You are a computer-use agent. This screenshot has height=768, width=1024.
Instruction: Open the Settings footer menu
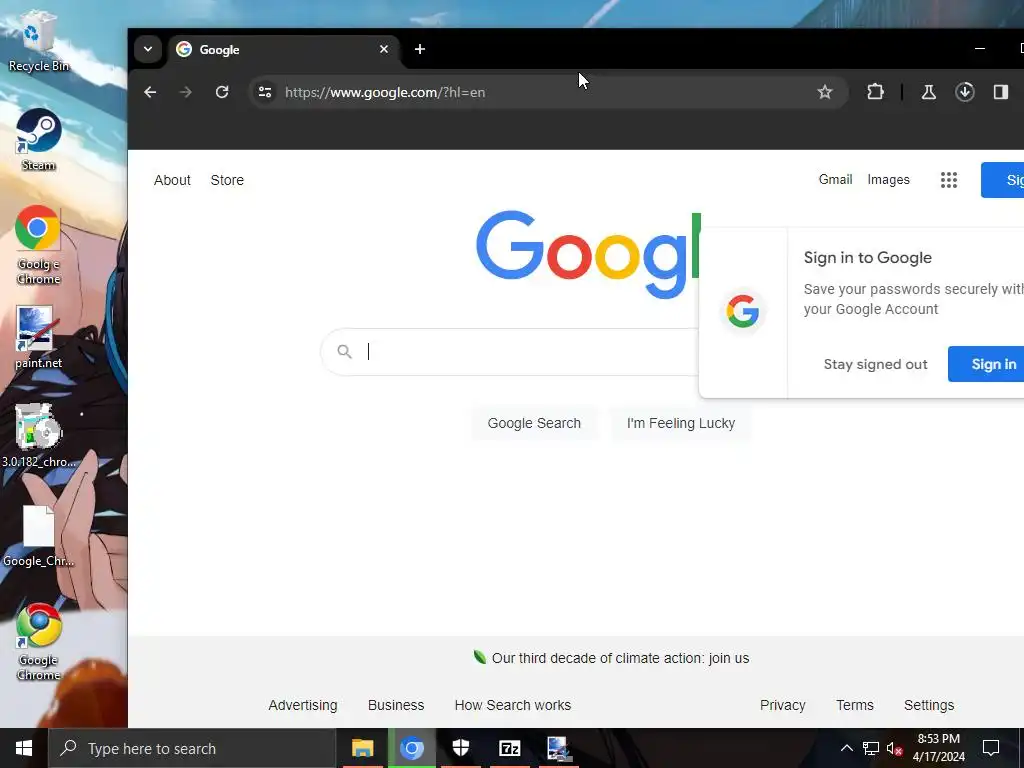coord(929,705)
